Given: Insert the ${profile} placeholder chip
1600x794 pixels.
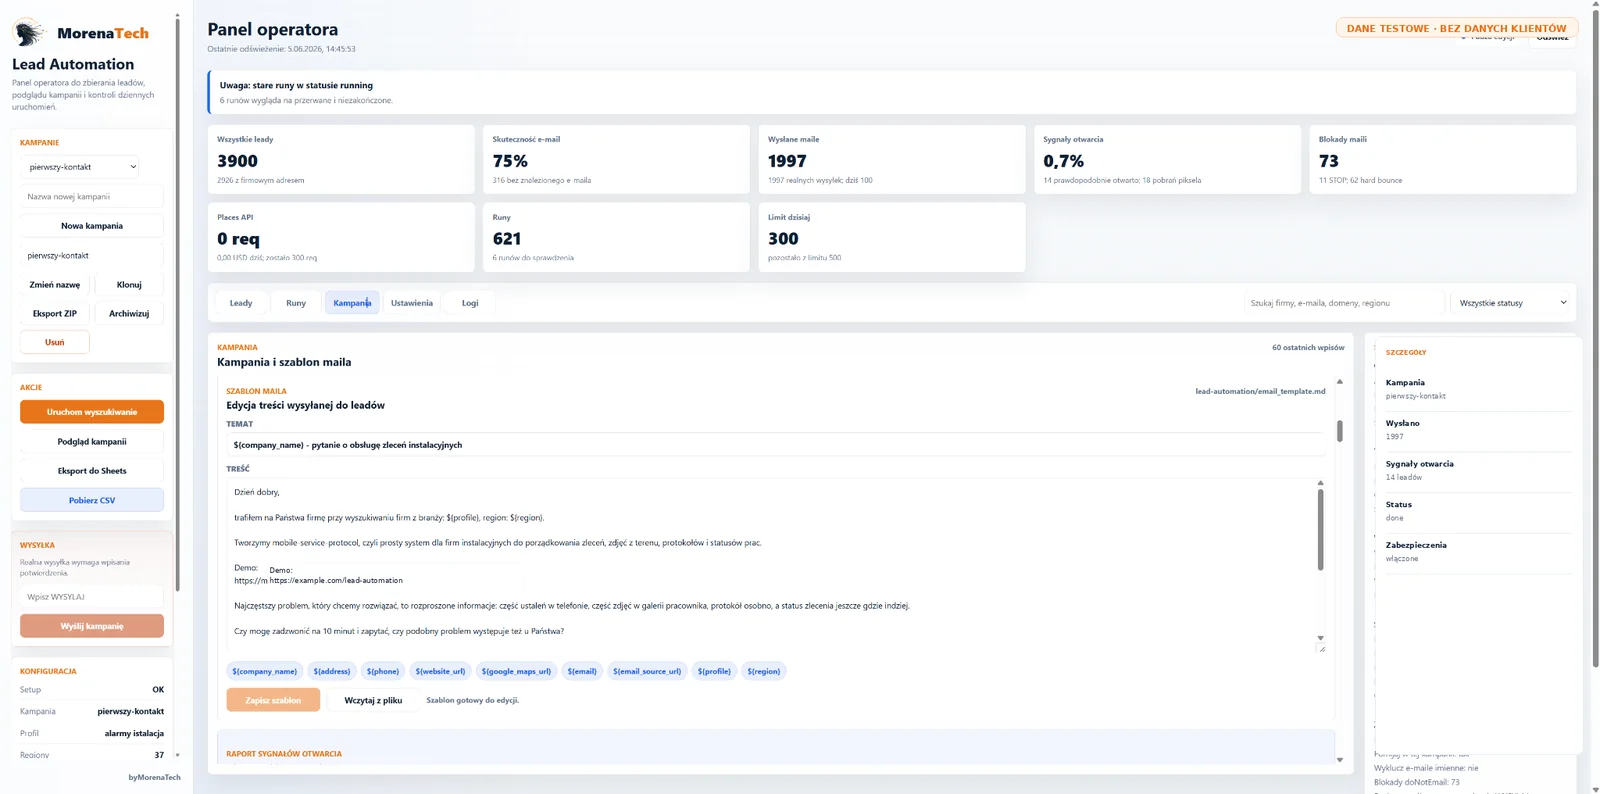Looking at the screenshot, I should (714, 671).
